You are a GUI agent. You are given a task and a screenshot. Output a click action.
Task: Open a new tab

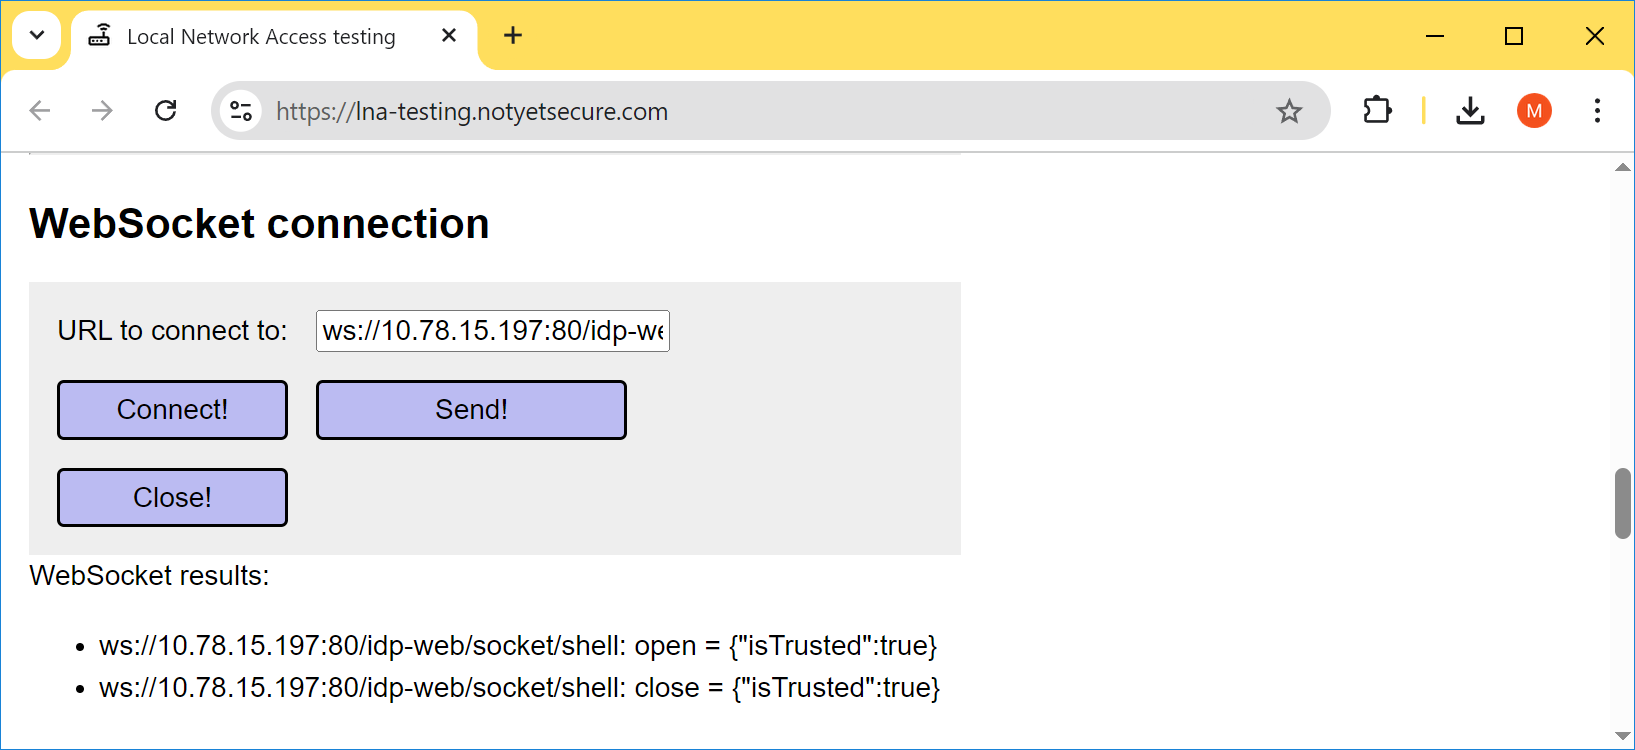(x=513, y=36)
